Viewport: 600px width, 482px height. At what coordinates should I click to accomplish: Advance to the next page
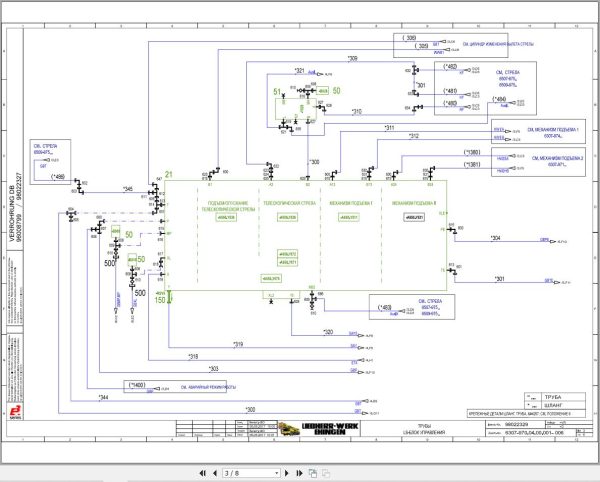point(287,473)
